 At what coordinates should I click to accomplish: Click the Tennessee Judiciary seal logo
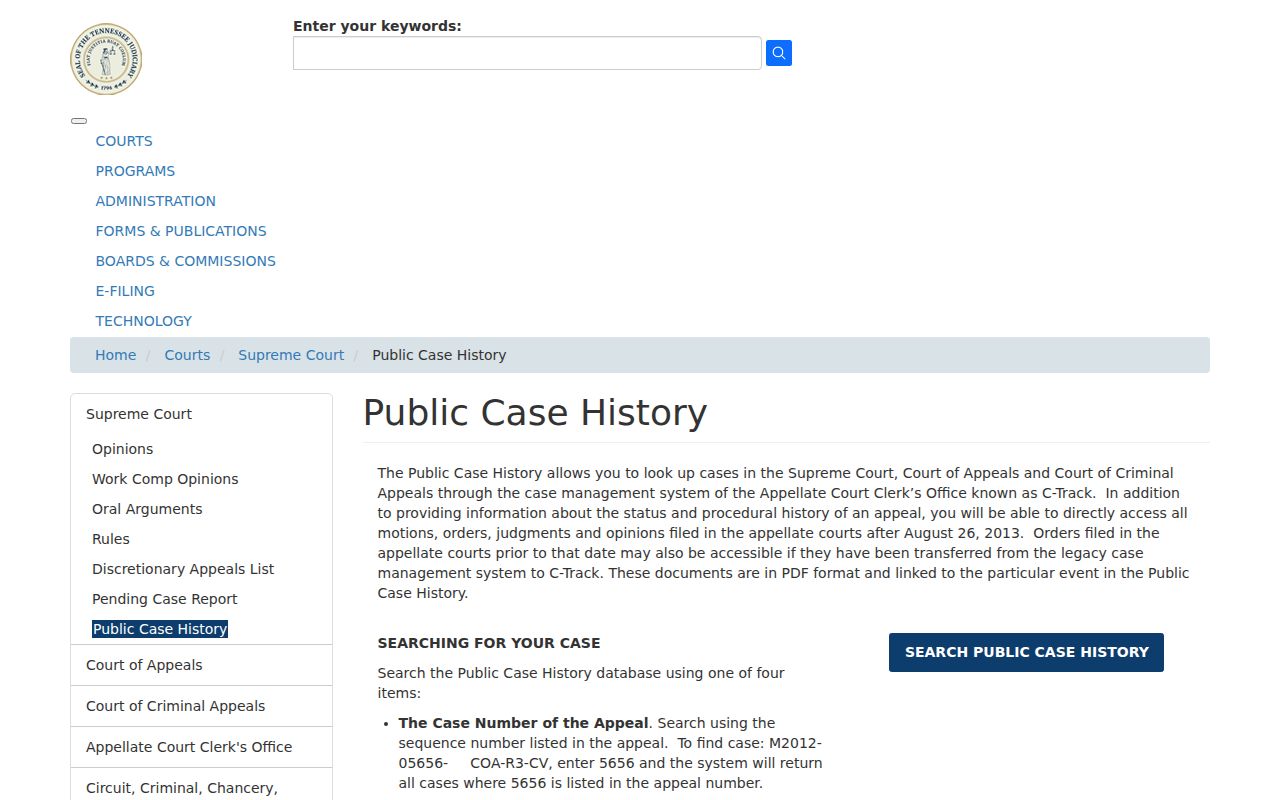[106, 60]
